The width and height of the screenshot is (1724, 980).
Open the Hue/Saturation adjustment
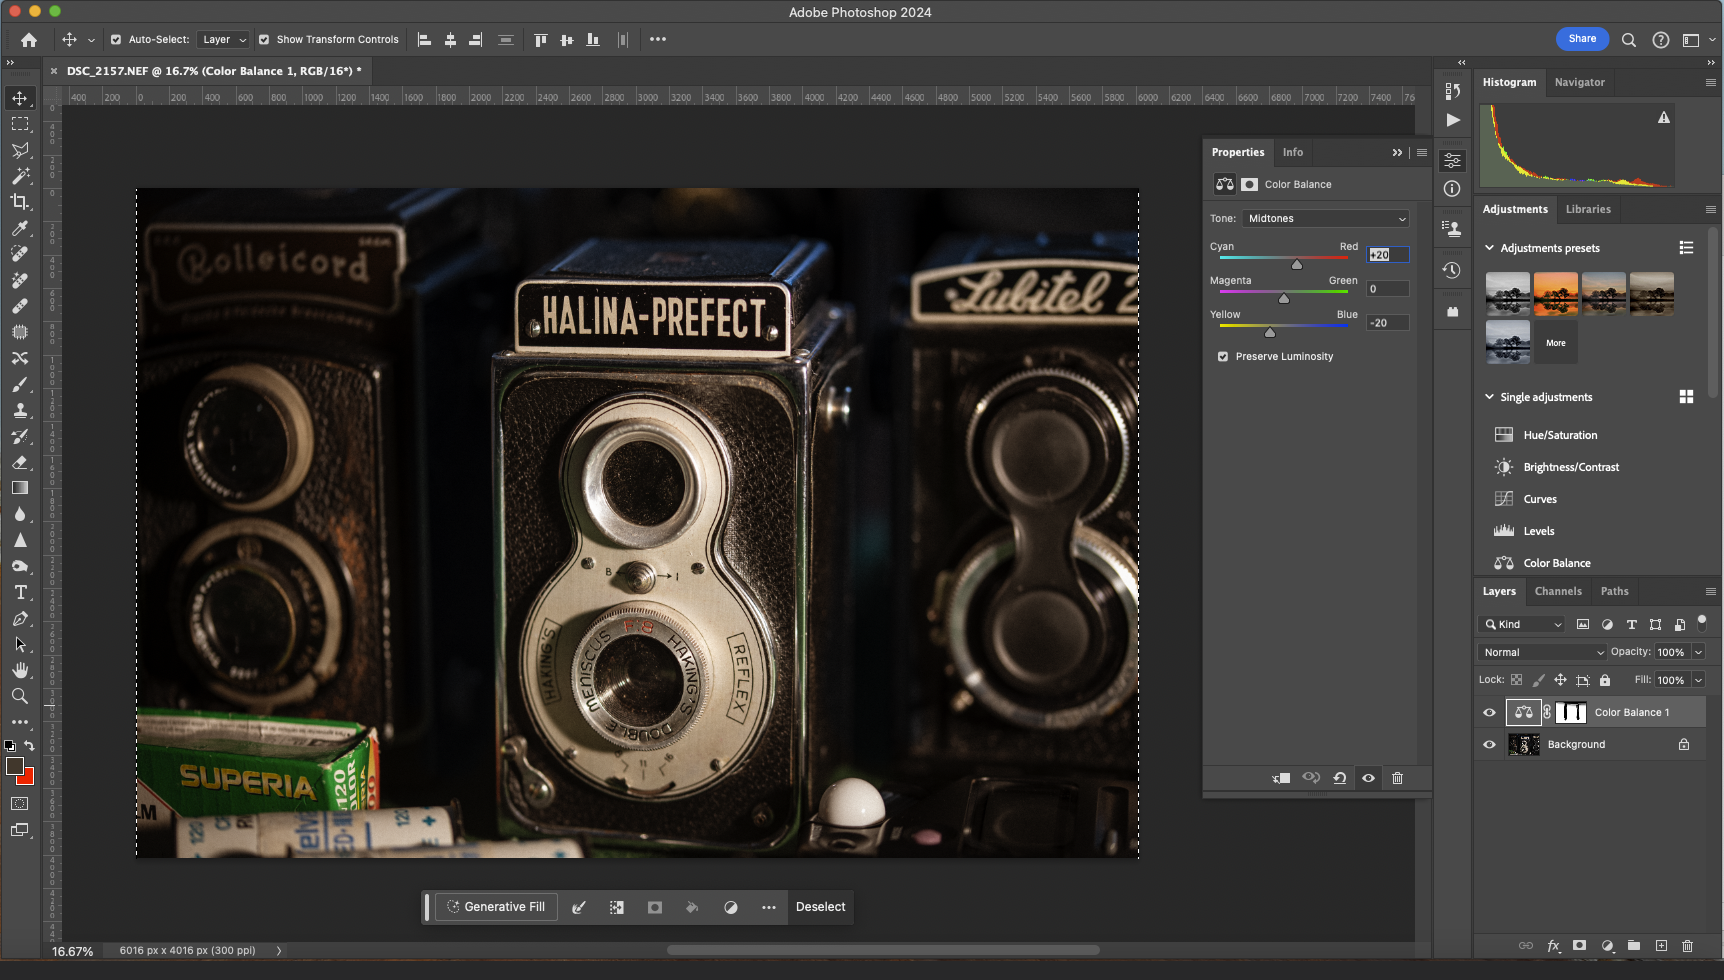coord(1559,434)
